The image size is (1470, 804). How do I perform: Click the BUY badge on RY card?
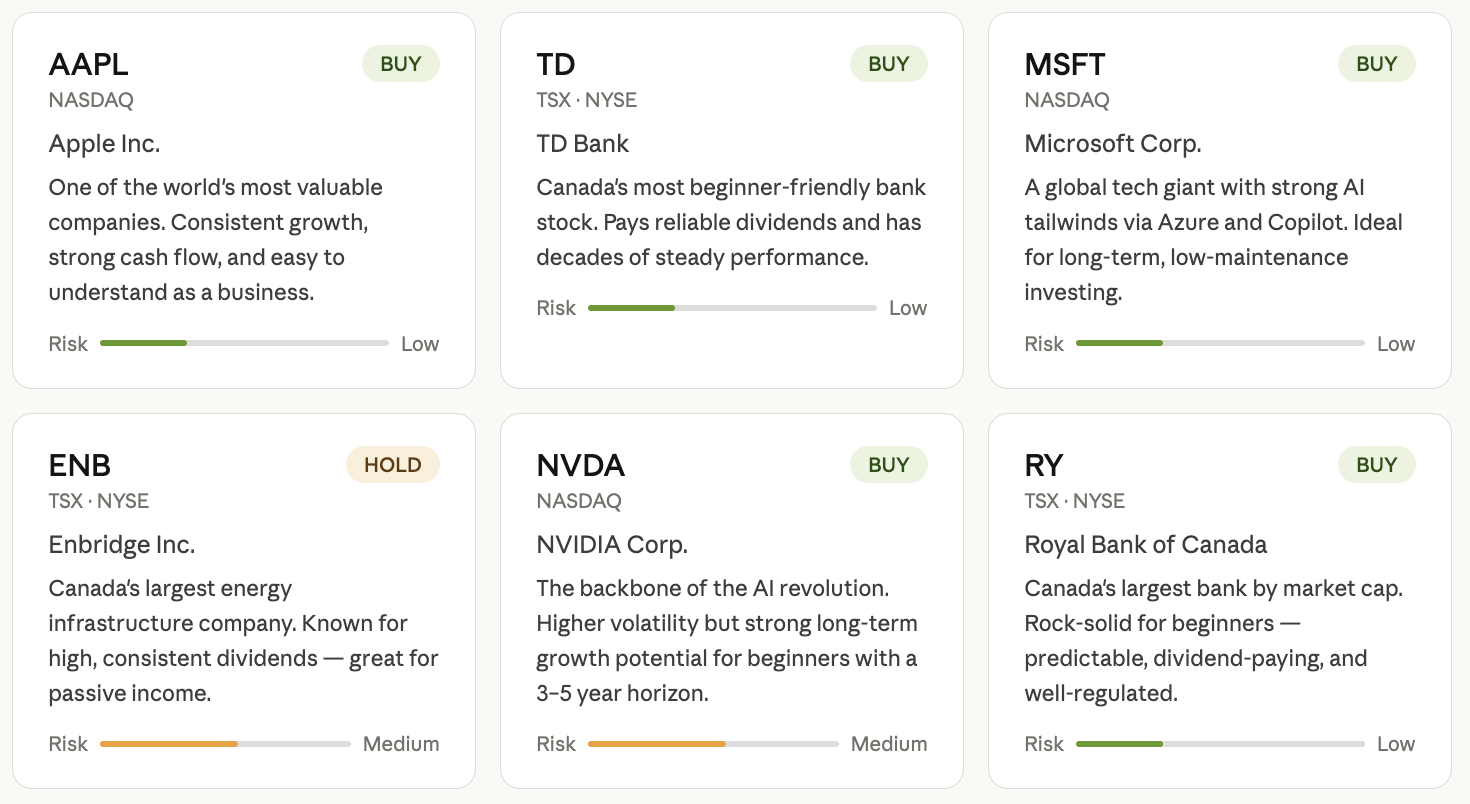click(1376, 465)
